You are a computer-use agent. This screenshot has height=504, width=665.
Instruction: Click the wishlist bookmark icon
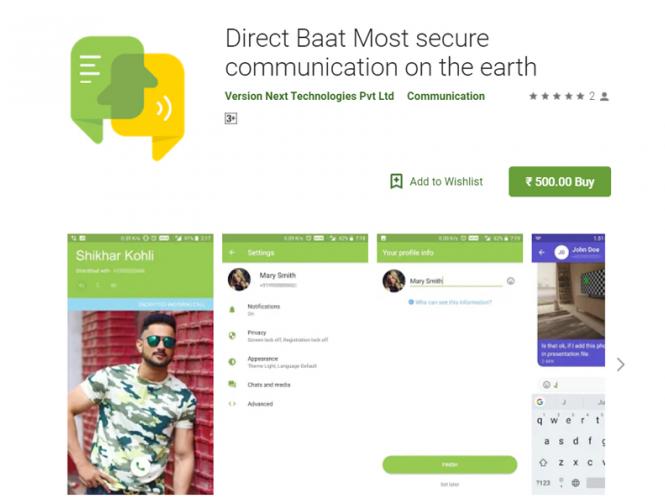point(396,182)
